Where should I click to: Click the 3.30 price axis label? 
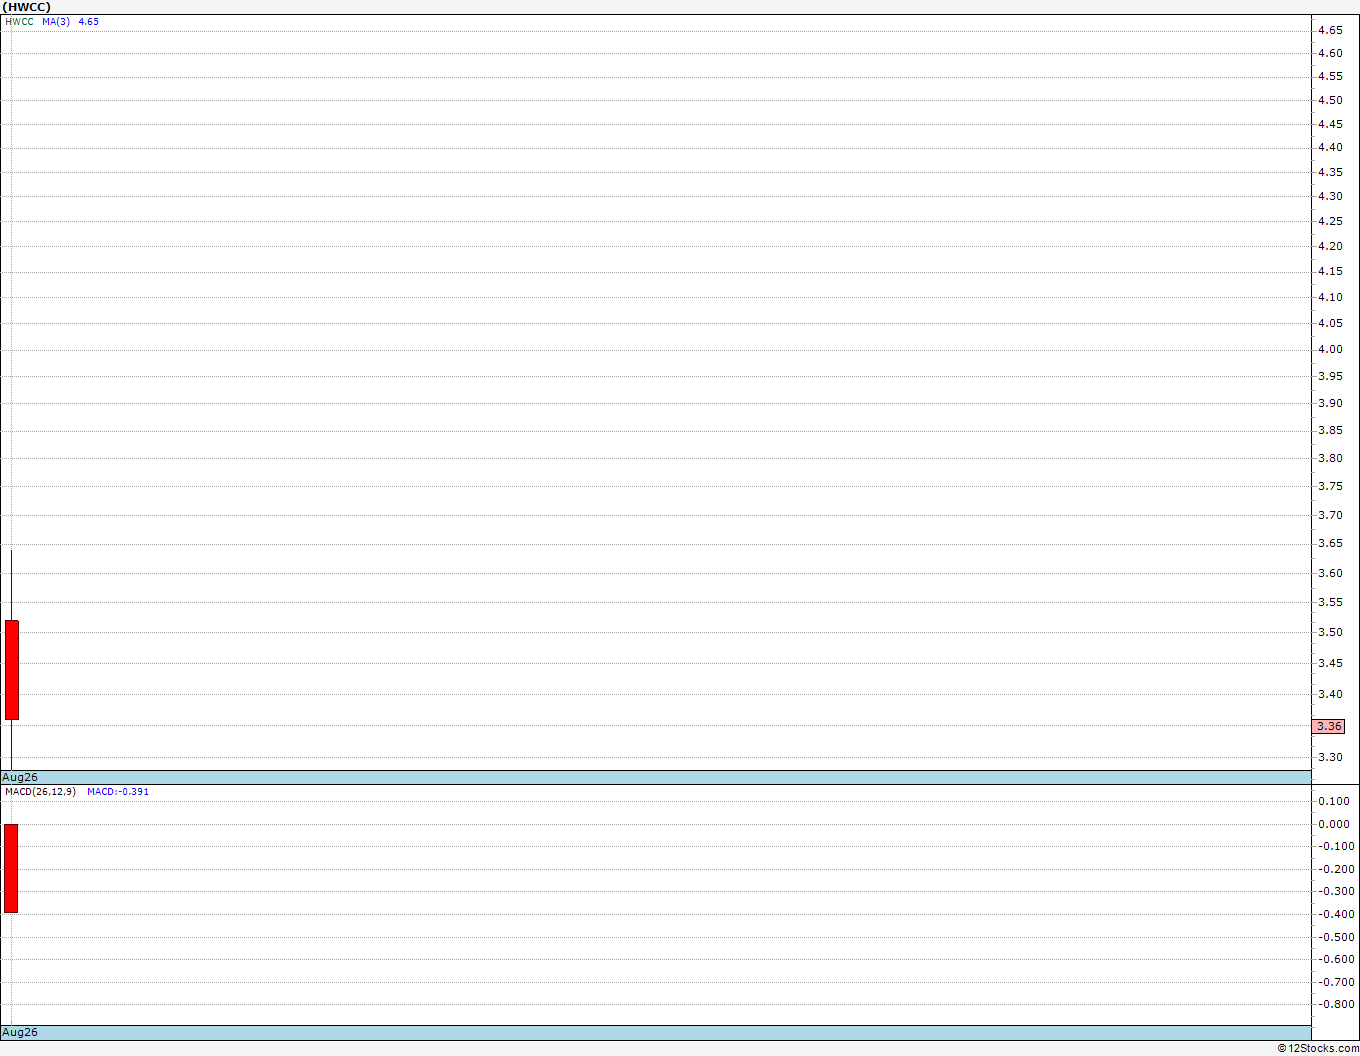point(1330,757)
